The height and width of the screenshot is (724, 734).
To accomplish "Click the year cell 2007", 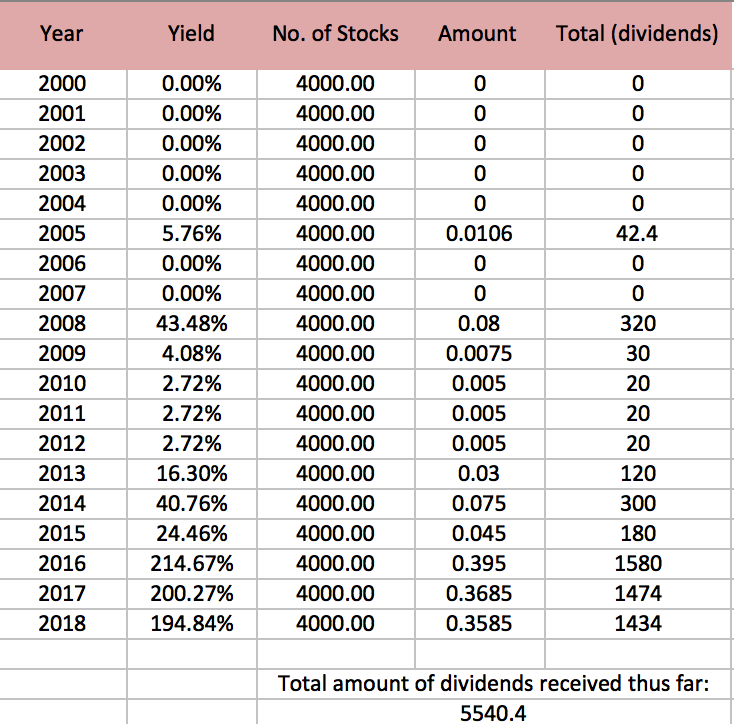I will pos(62,293).
